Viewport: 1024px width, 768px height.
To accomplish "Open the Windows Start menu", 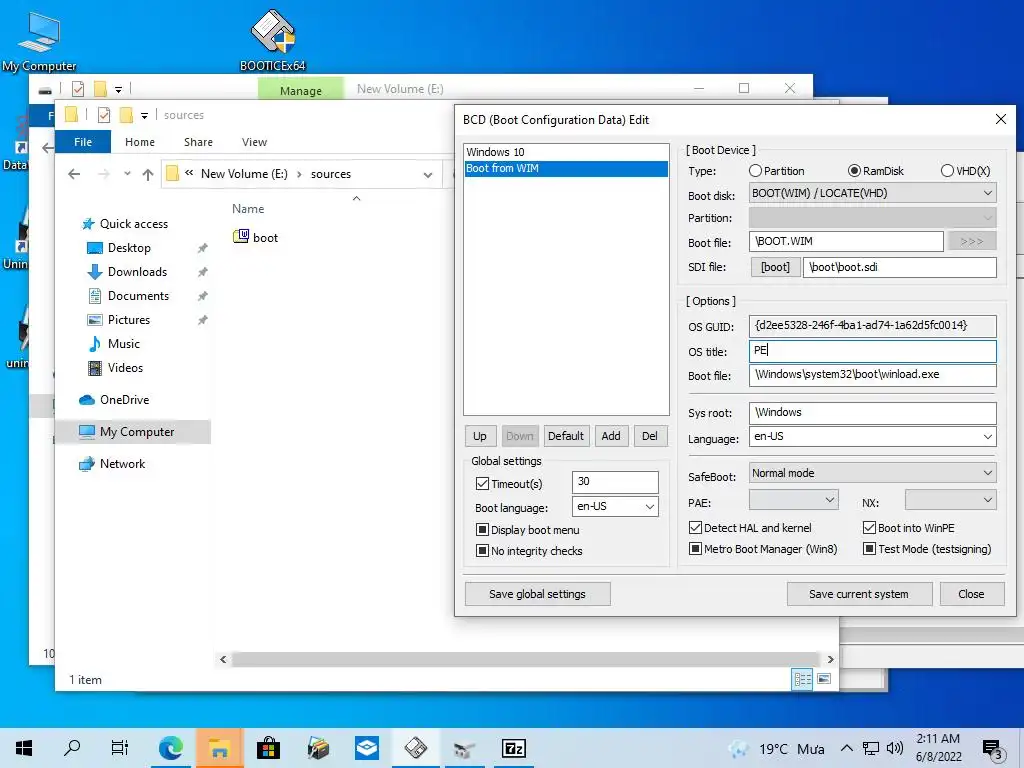I will pyautogui.click(x=24, y=748).
